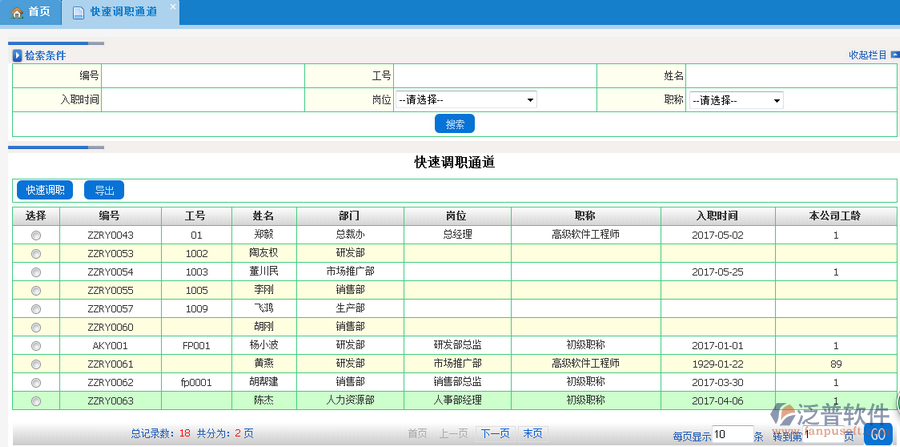This screenshot has width=900, height=447.
Task: Select radio button for row ZZRY0063
Action: (36, 401)
